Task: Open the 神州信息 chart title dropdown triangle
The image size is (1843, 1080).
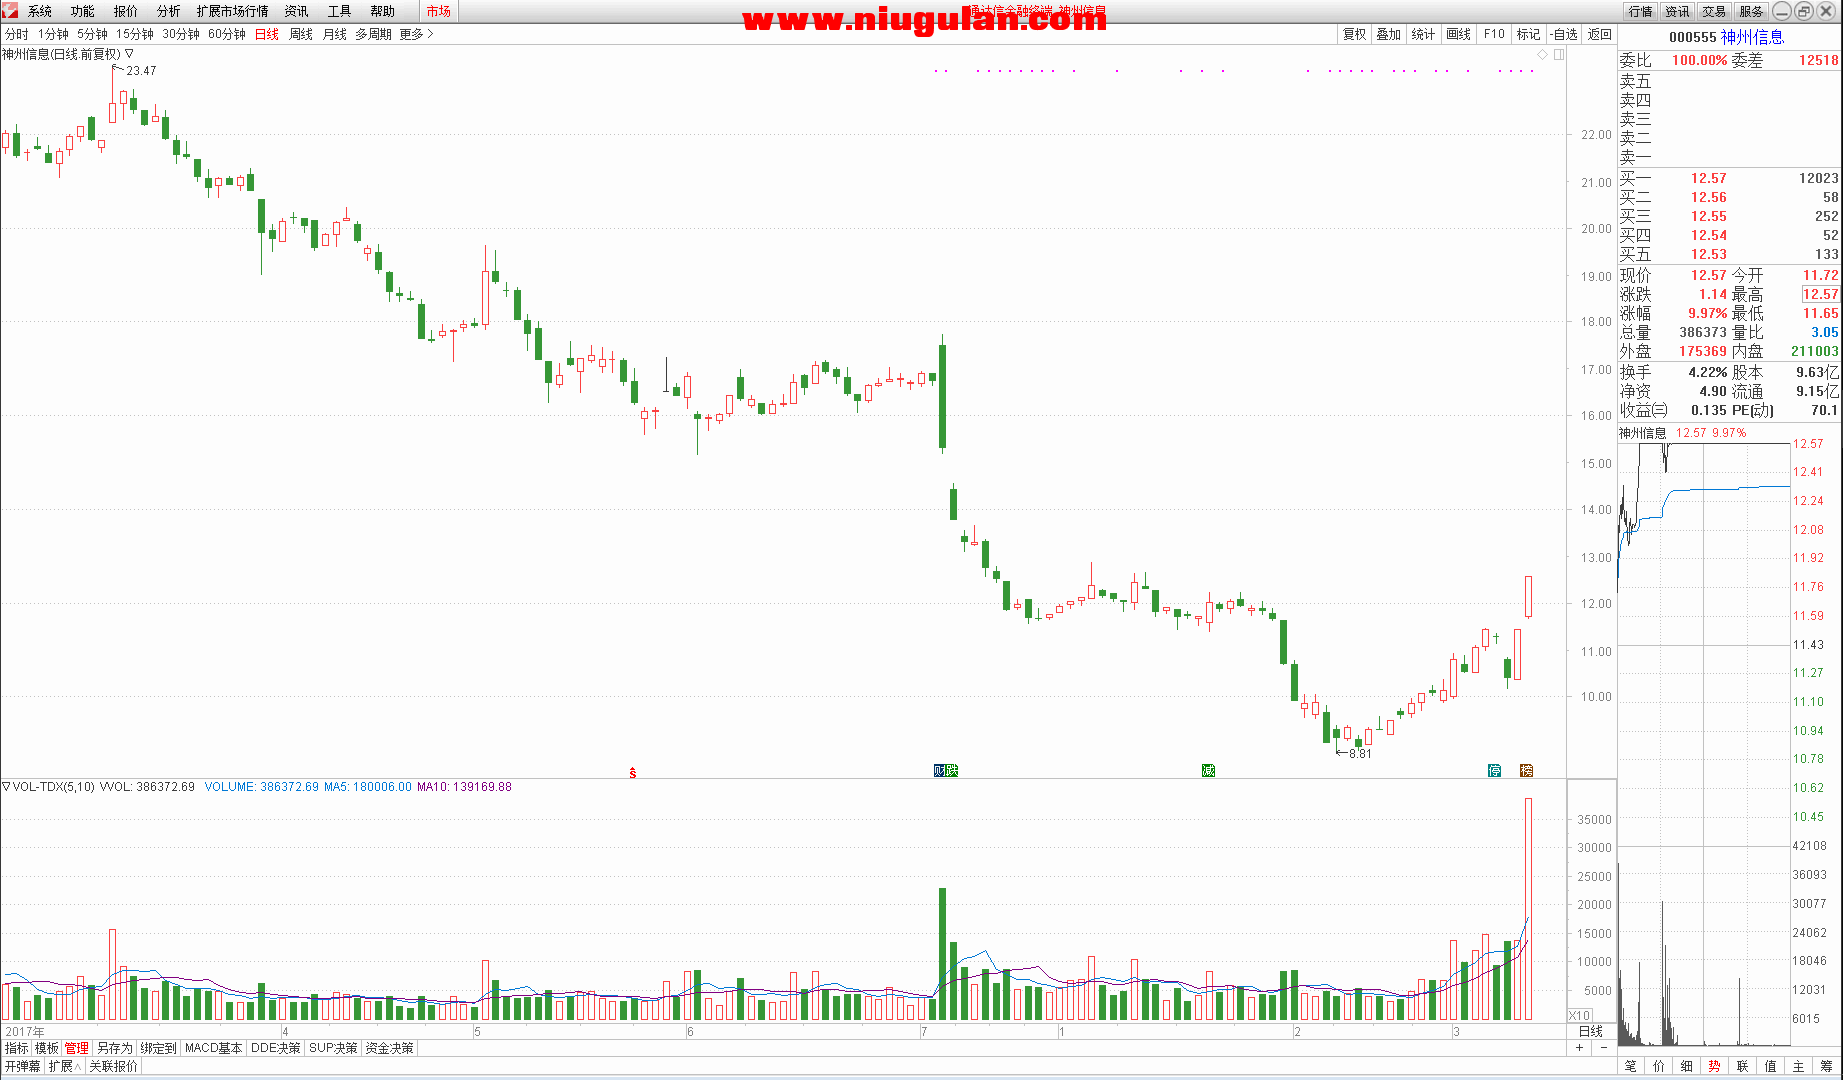Action: pyautogui.click(x=129, y=54)
